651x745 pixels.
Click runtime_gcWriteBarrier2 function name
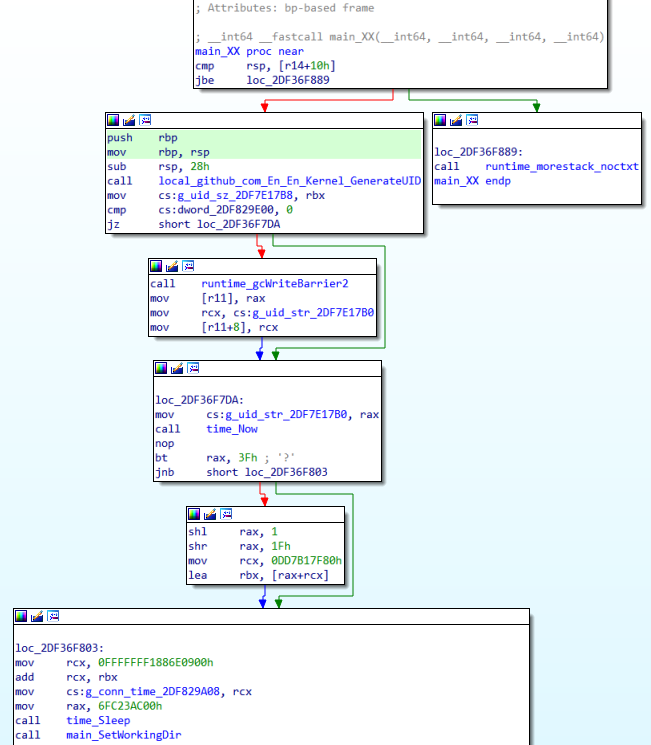[274, 284]
